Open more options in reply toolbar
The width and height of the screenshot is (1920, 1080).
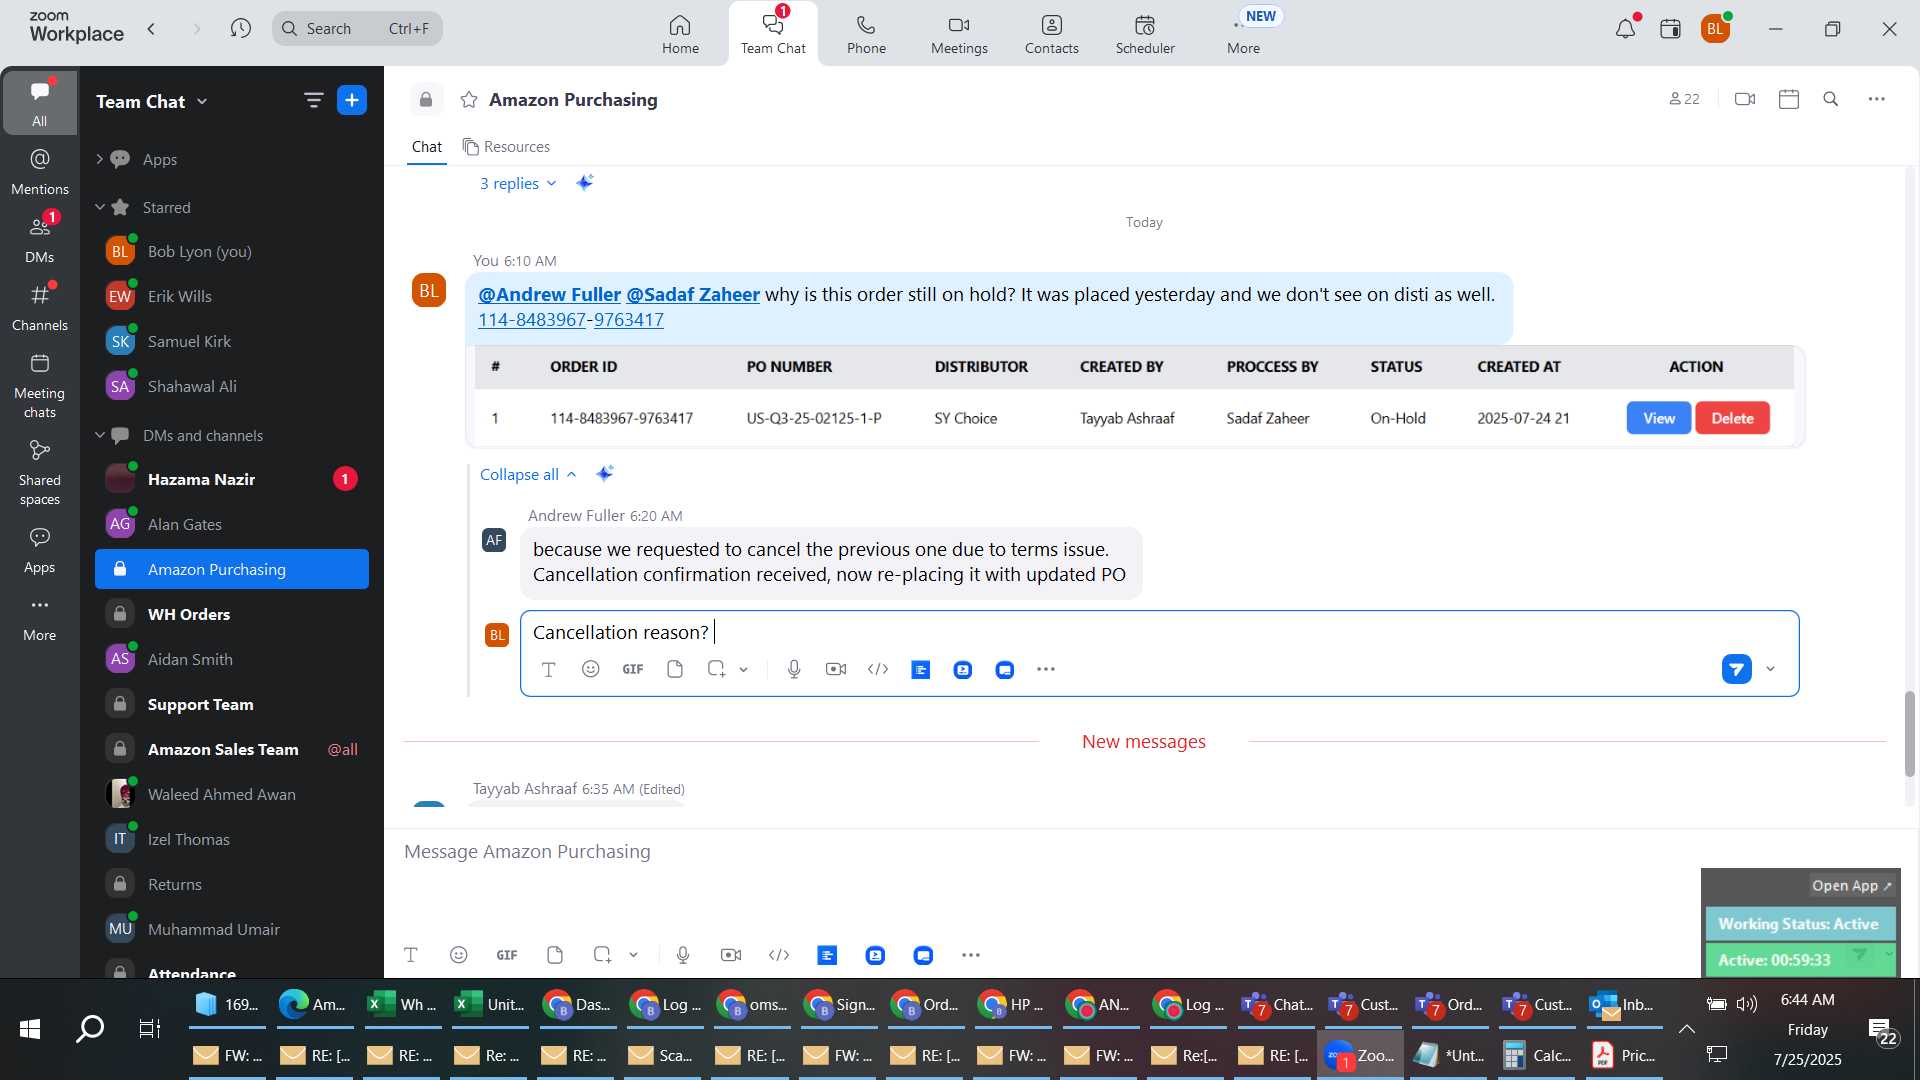coord(1046,669)
